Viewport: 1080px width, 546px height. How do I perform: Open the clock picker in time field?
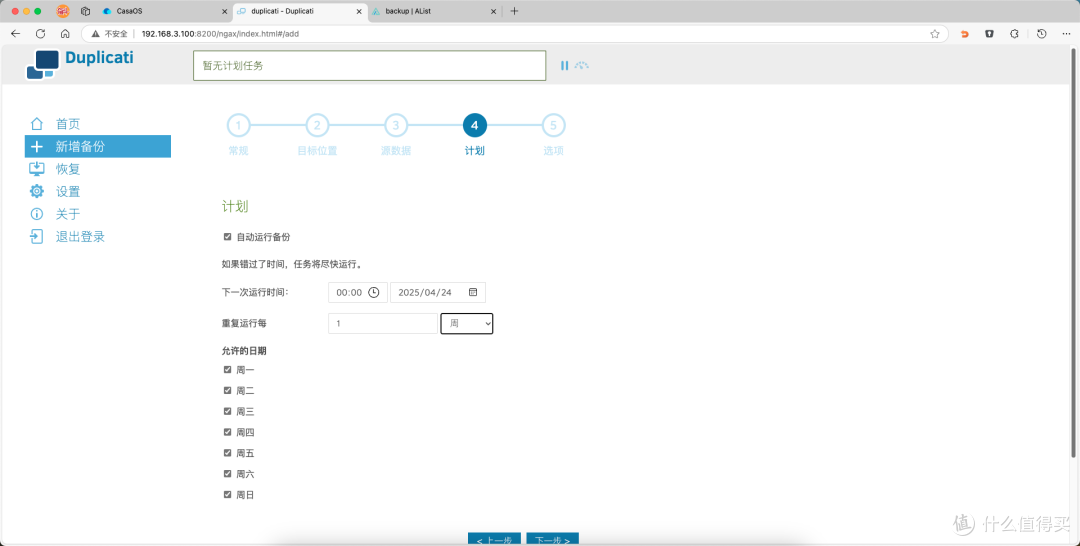tap(373, 293)
